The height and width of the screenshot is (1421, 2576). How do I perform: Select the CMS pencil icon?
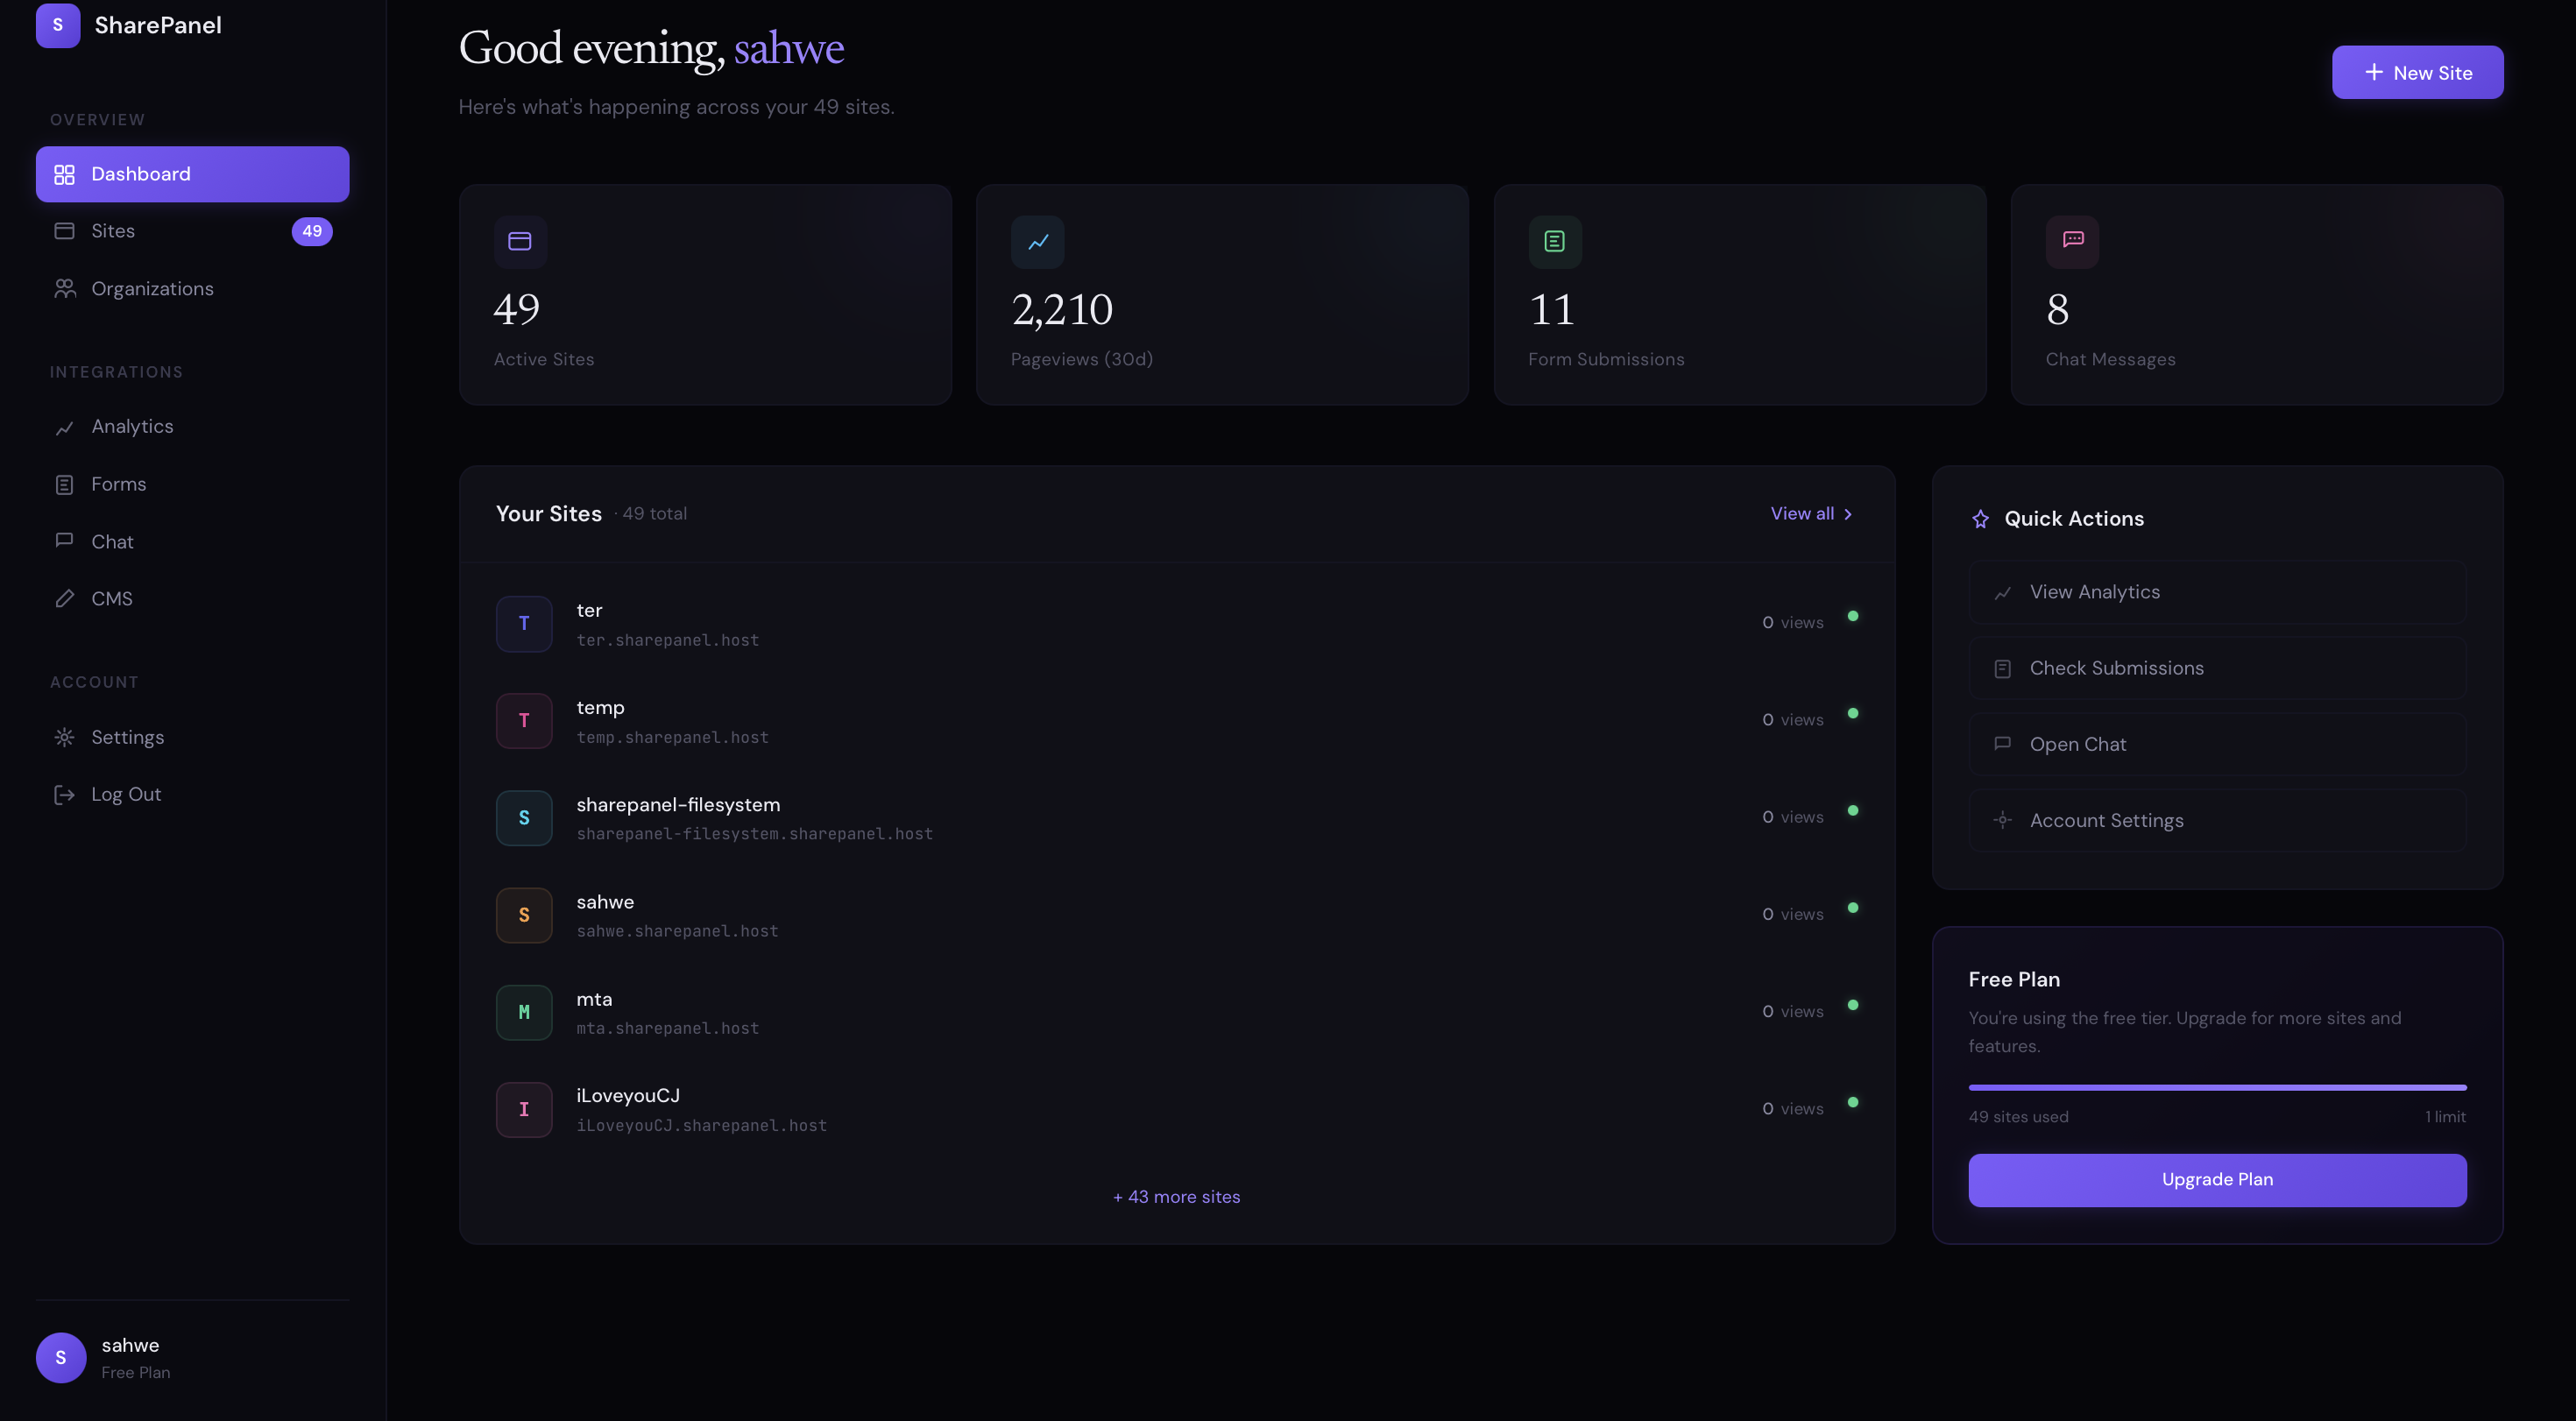coord(64,598)
